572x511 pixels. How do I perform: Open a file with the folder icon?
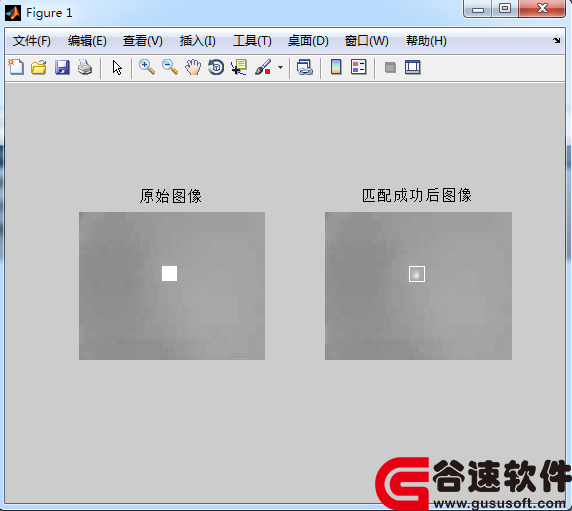(39, 67)
